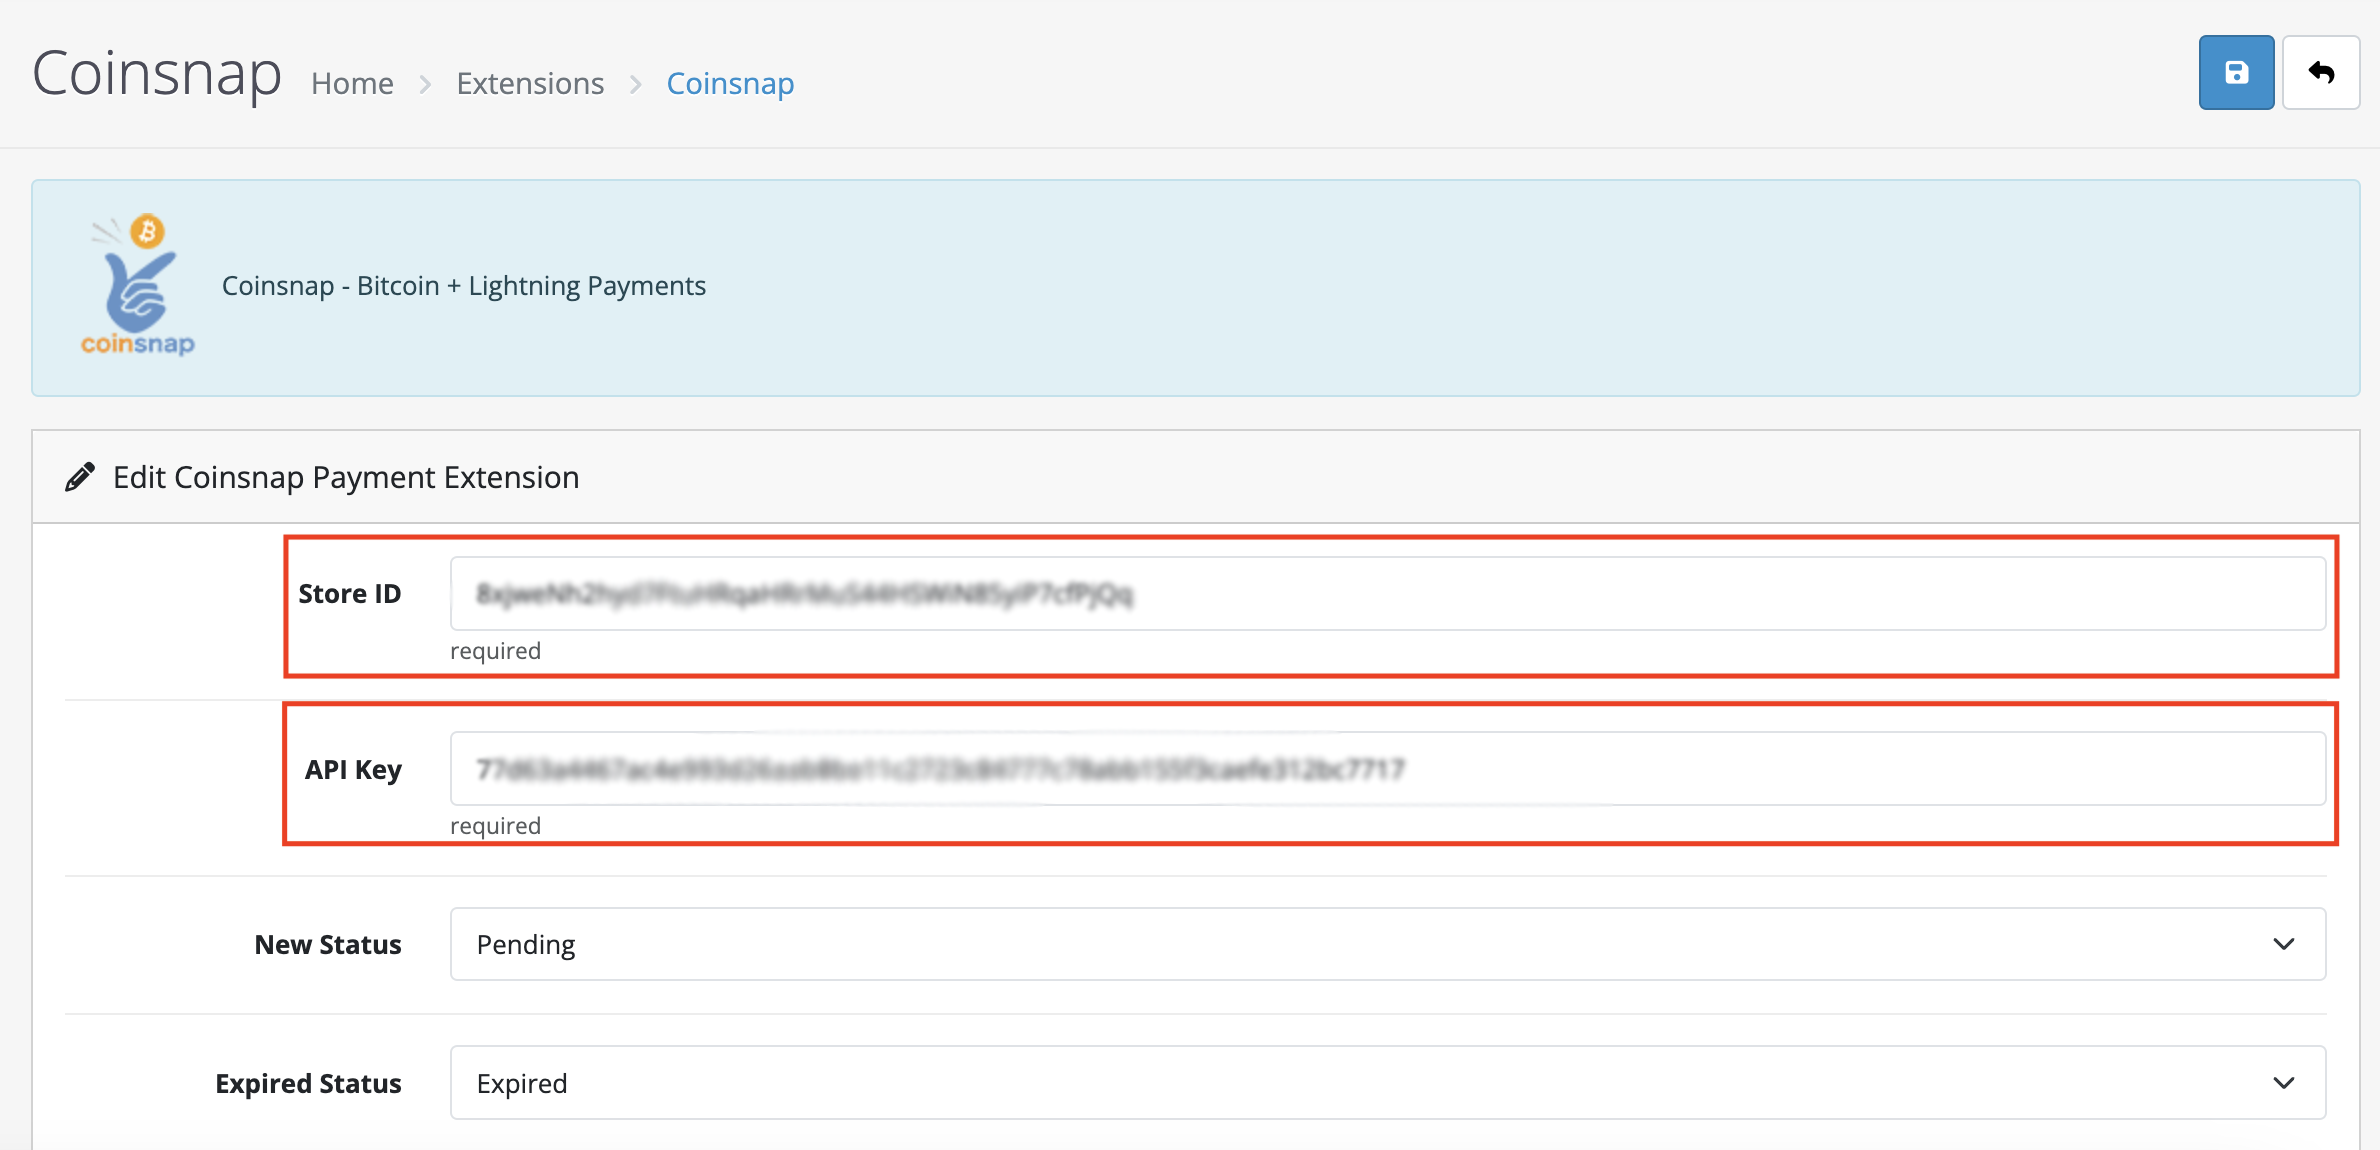Image resolution: width=2380 pixels, height=1150 pixels.
Task: Click the blue save disk icon
Action: pos(2236,73)
